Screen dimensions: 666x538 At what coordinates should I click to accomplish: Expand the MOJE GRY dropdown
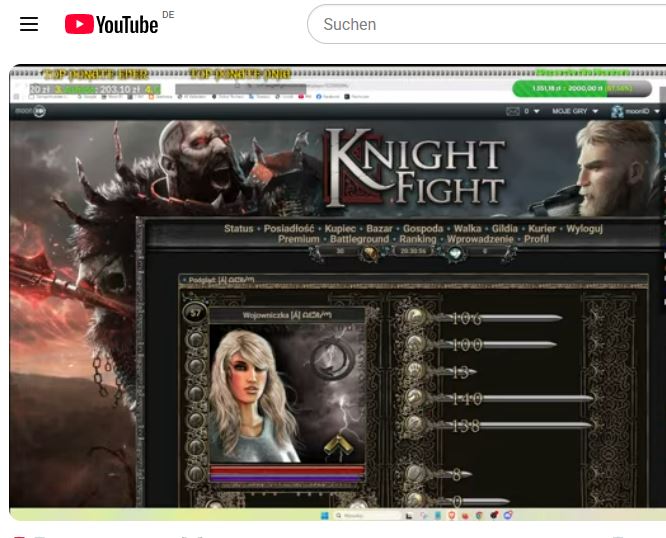tap(575, 111)
